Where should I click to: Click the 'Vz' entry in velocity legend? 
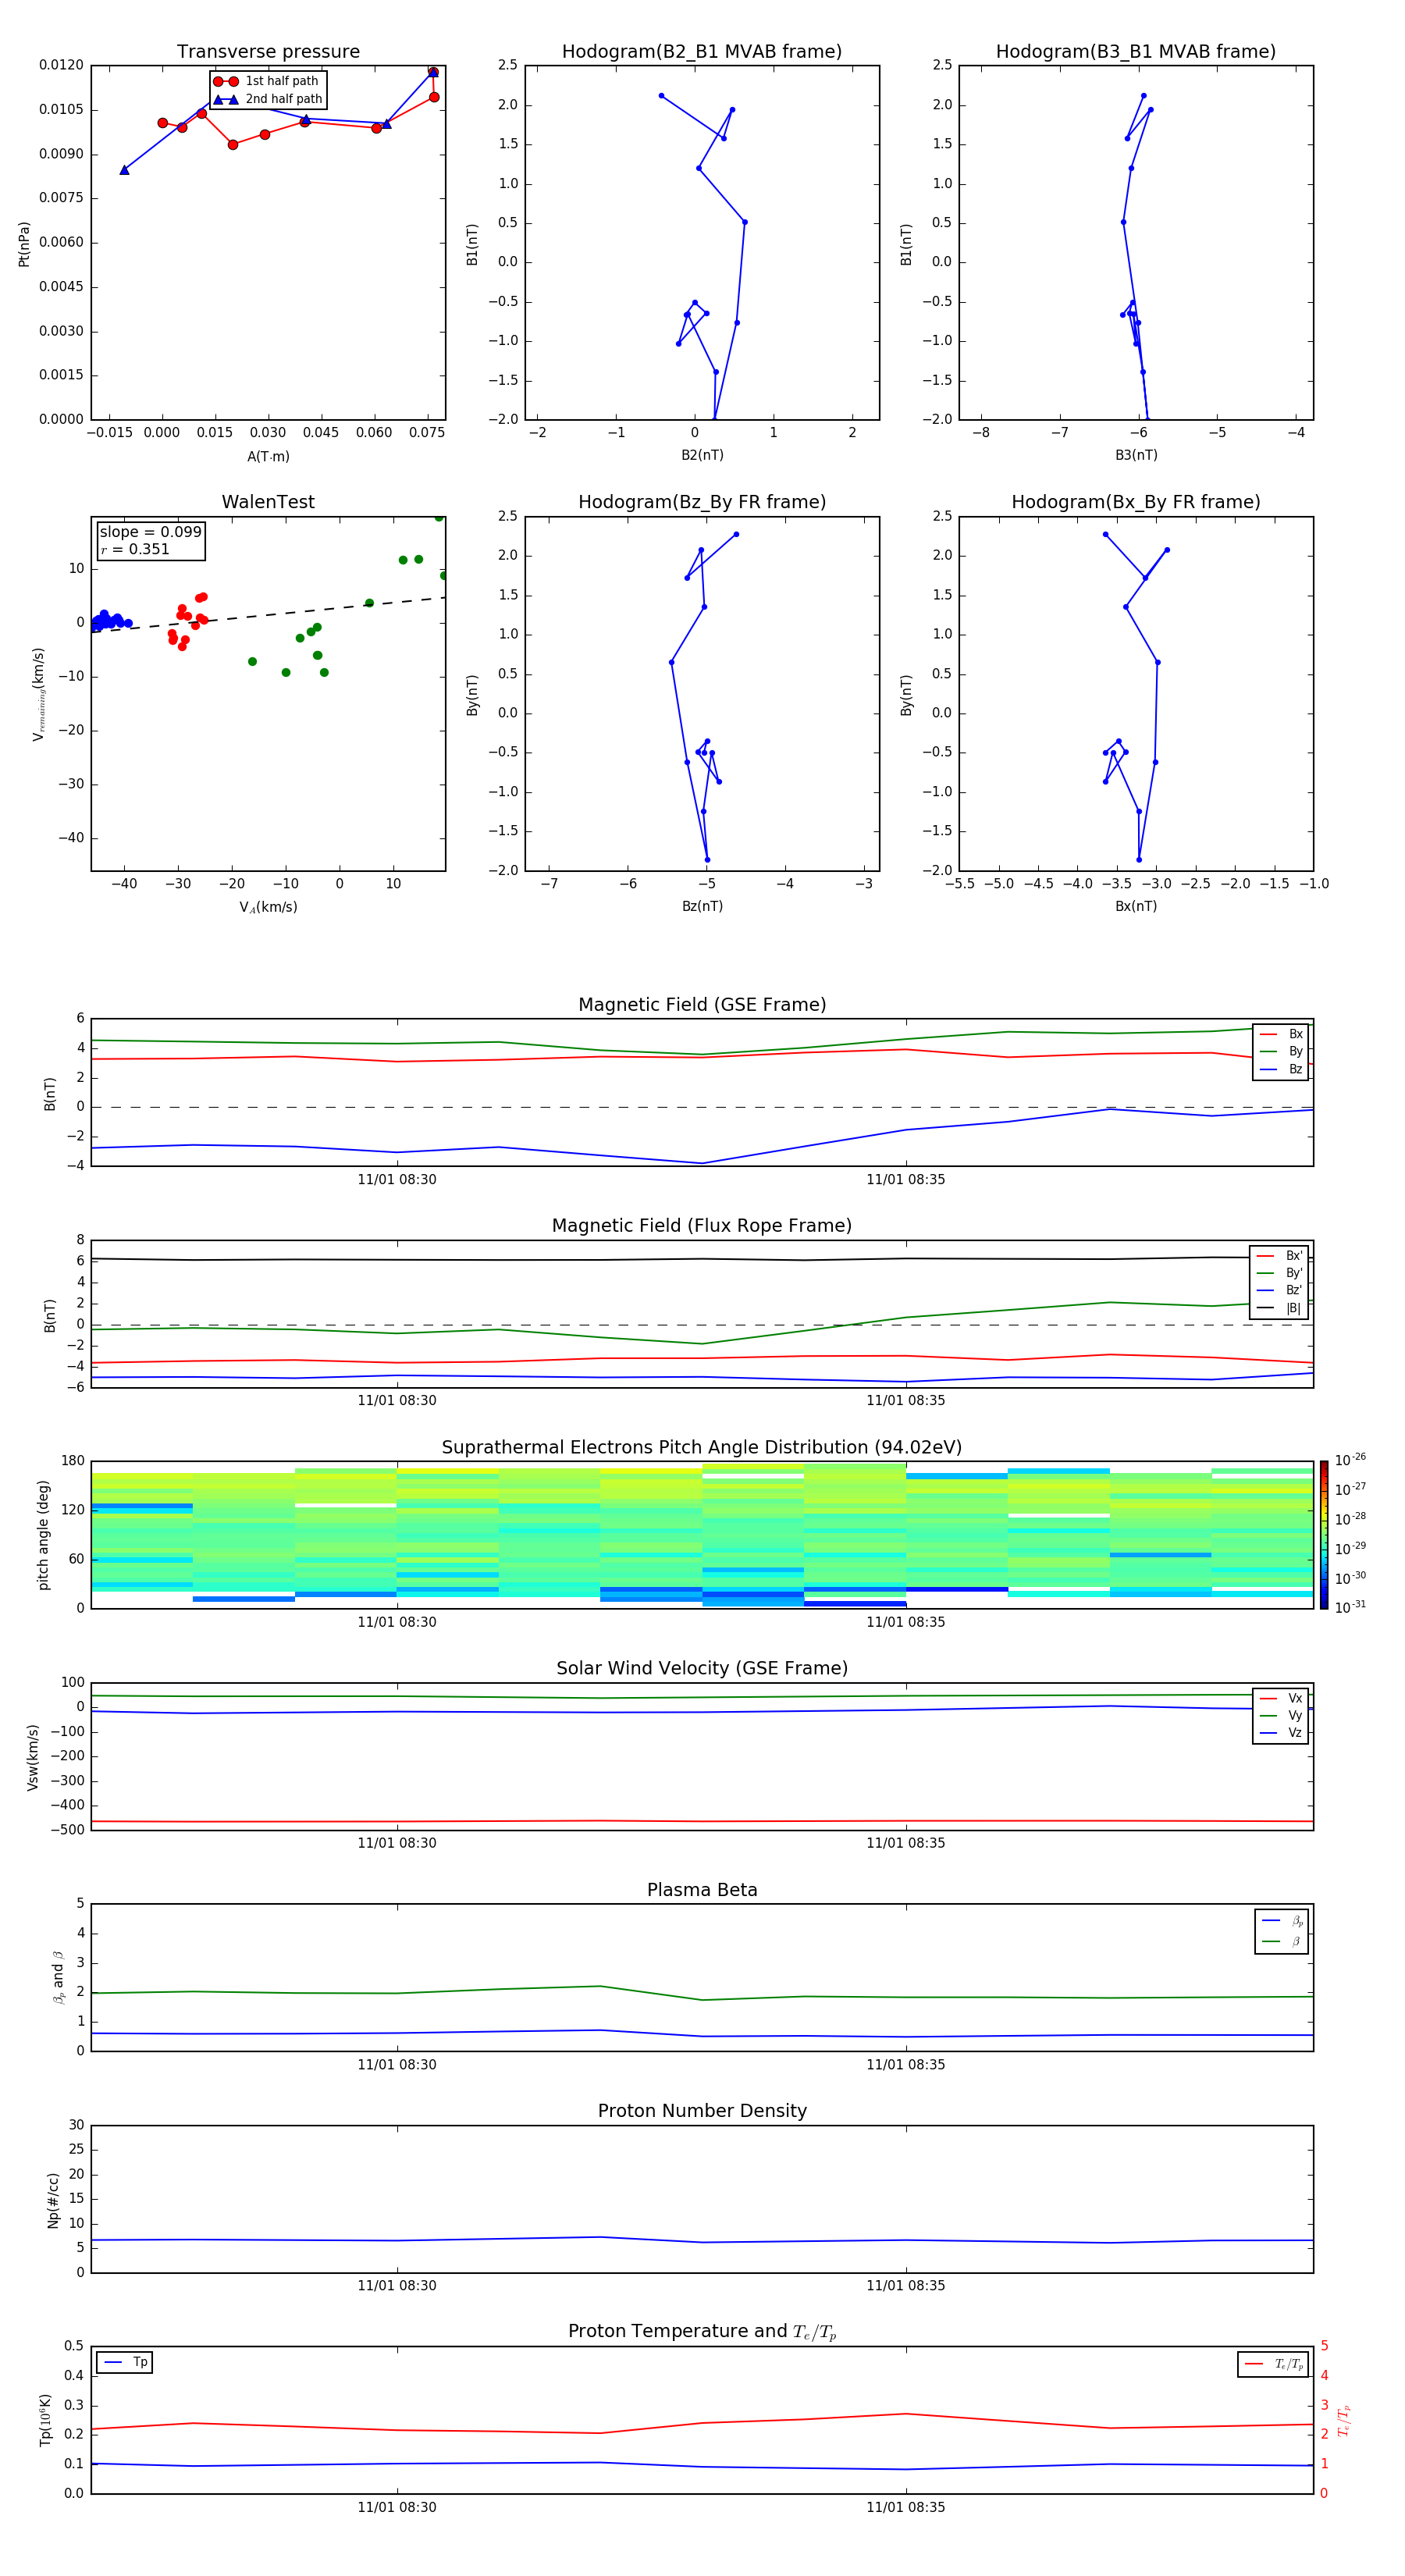click(x=1281, y=1733)
